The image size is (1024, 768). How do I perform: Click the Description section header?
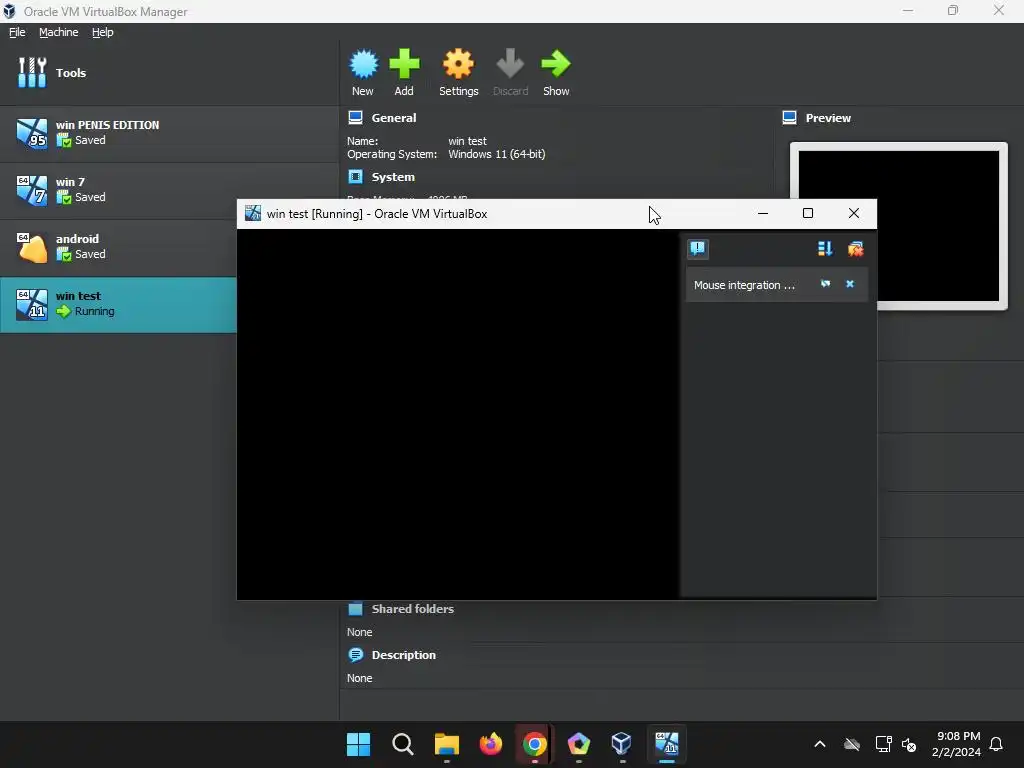point(403,655)
